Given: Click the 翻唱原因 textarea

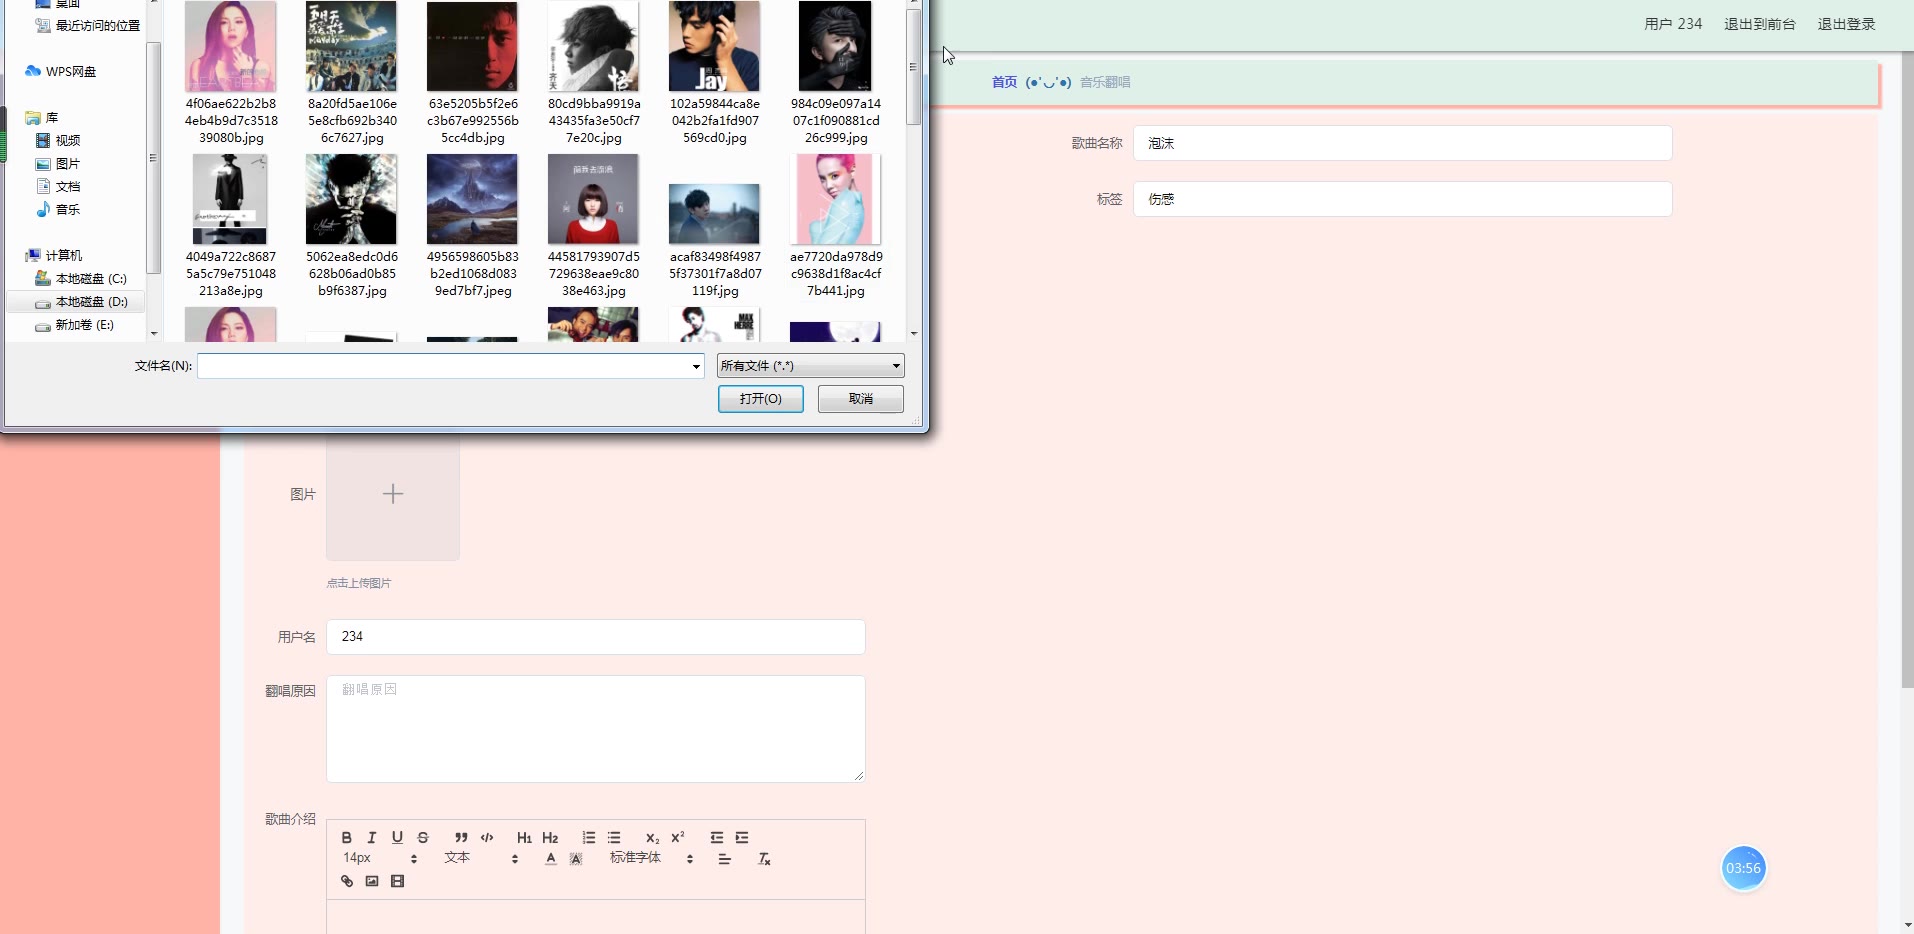Looking at the screenshot, I should tap(595, 729).
